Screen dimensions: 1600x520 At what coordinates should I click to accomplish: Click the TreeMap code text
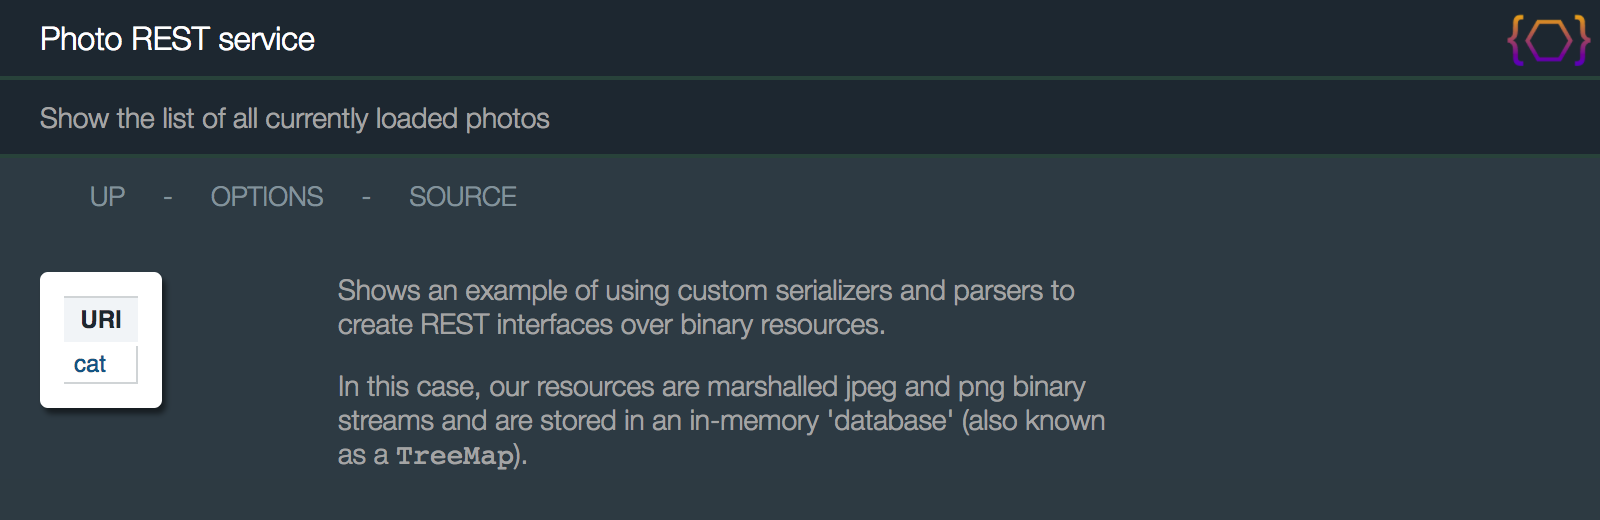455,456
